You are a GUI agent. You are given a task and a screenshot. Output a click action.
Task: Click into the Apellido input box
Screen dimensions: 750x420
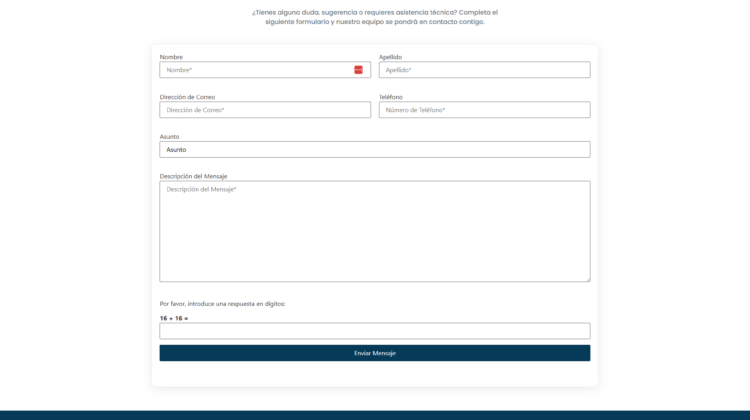tap(484, 70)
